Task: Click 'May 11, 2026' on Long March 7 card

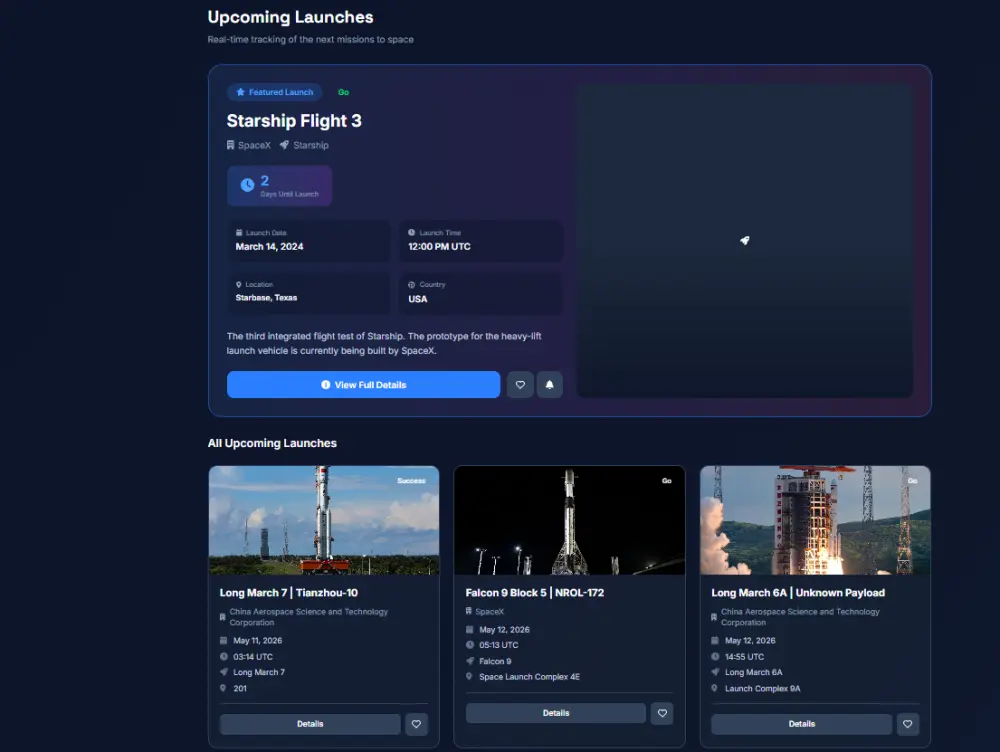Action: pos(258,640)
